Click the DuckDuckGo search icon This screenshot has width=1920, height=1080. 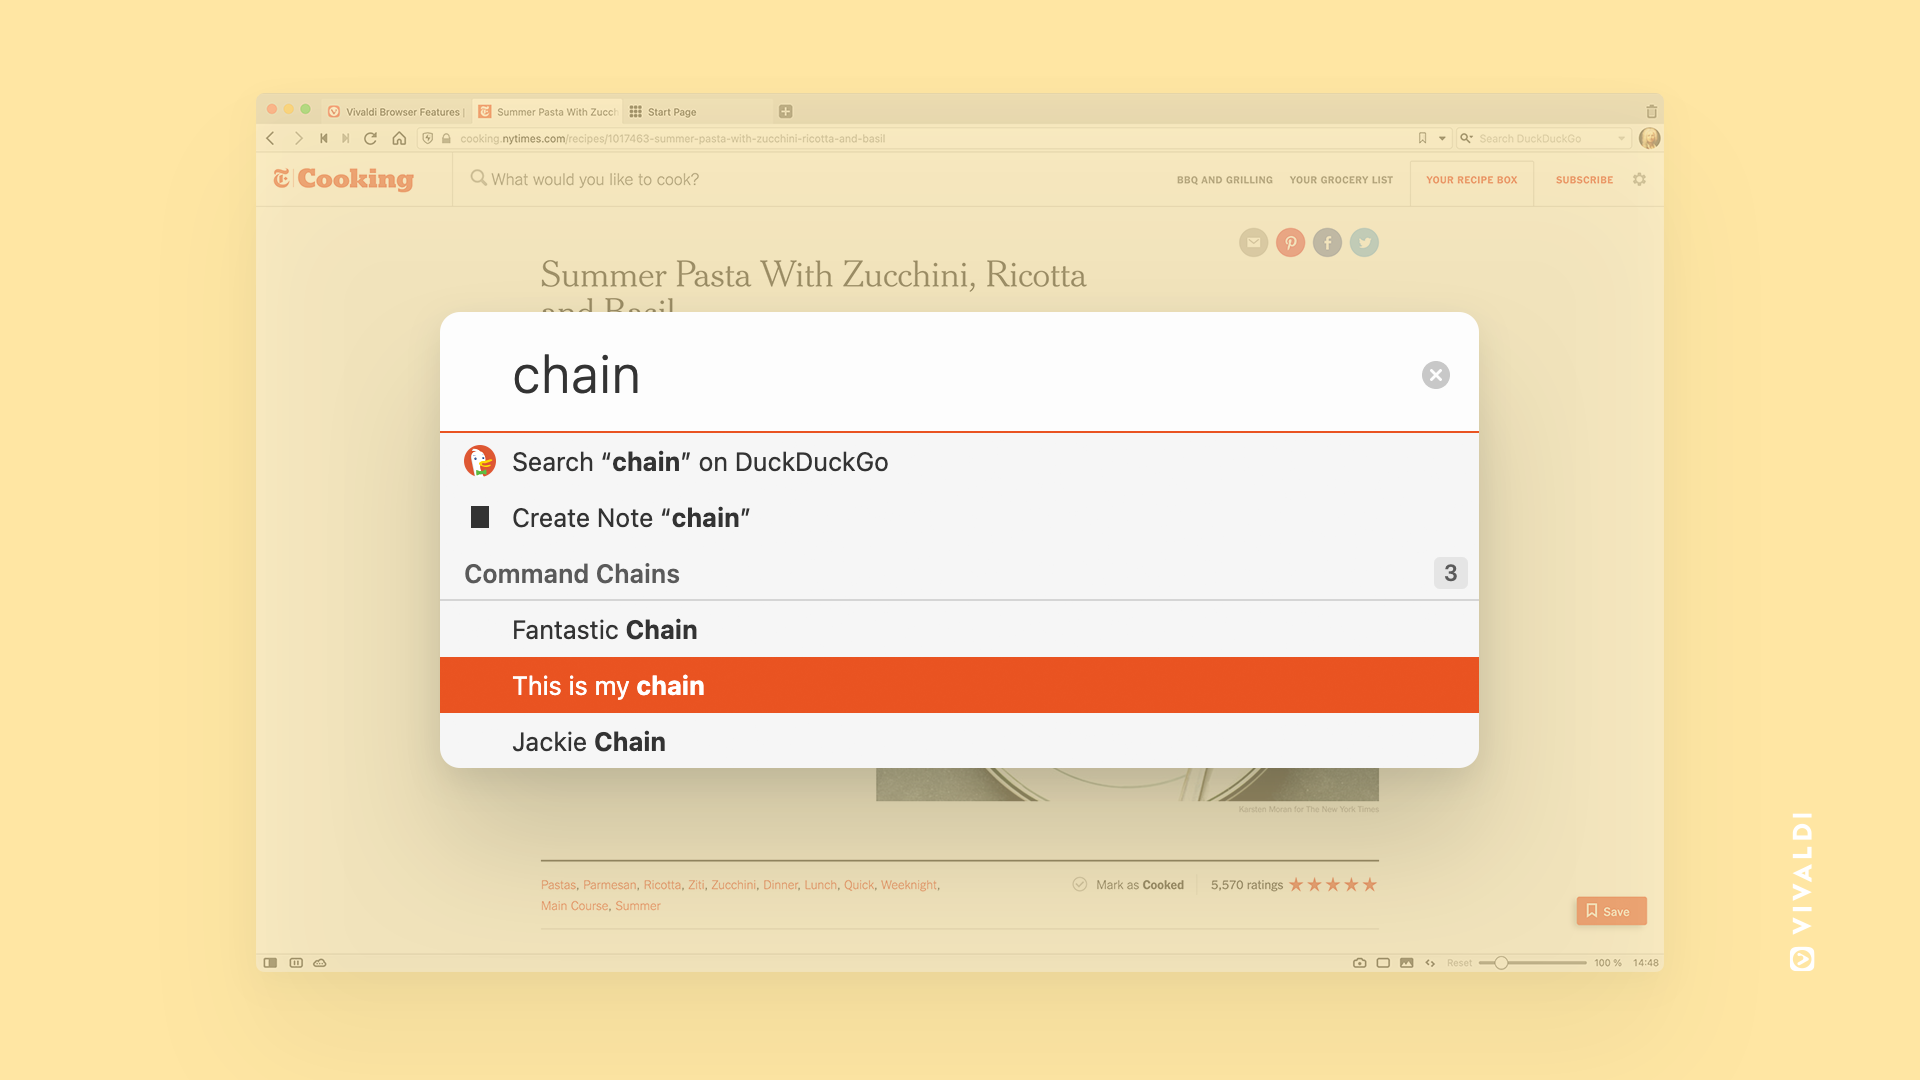pyautogui.click(x=480, y=462)
